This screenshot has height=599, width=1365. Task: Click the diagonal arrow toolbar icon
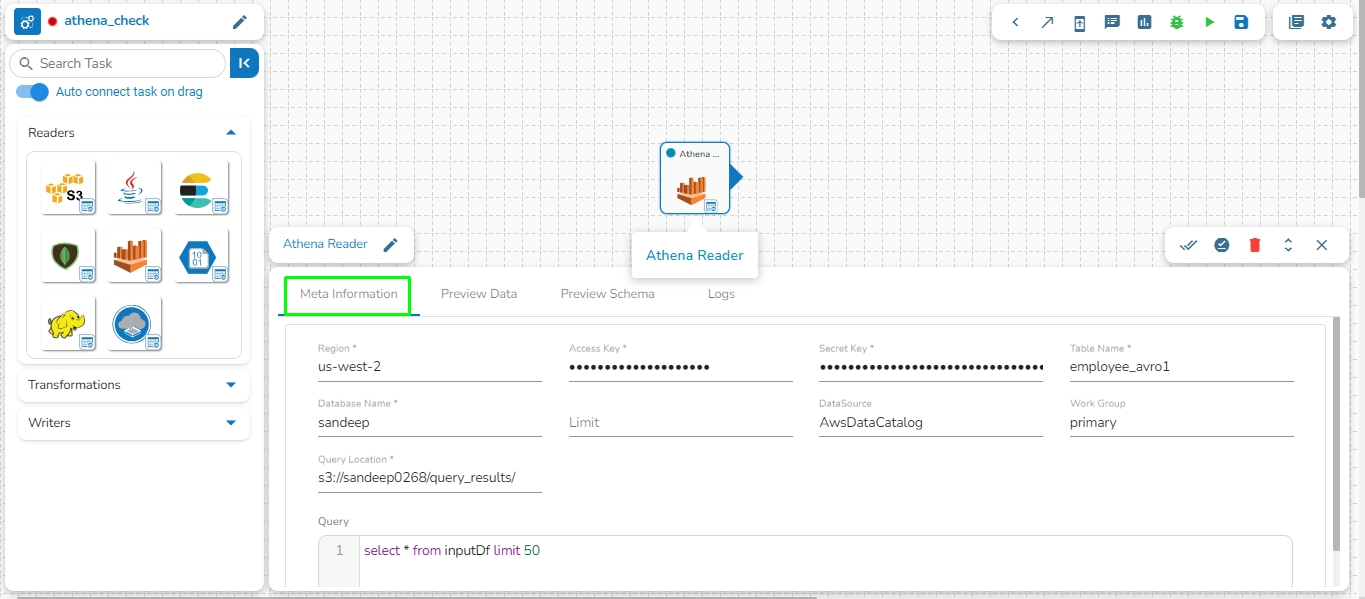click(x=1047, y=22)
